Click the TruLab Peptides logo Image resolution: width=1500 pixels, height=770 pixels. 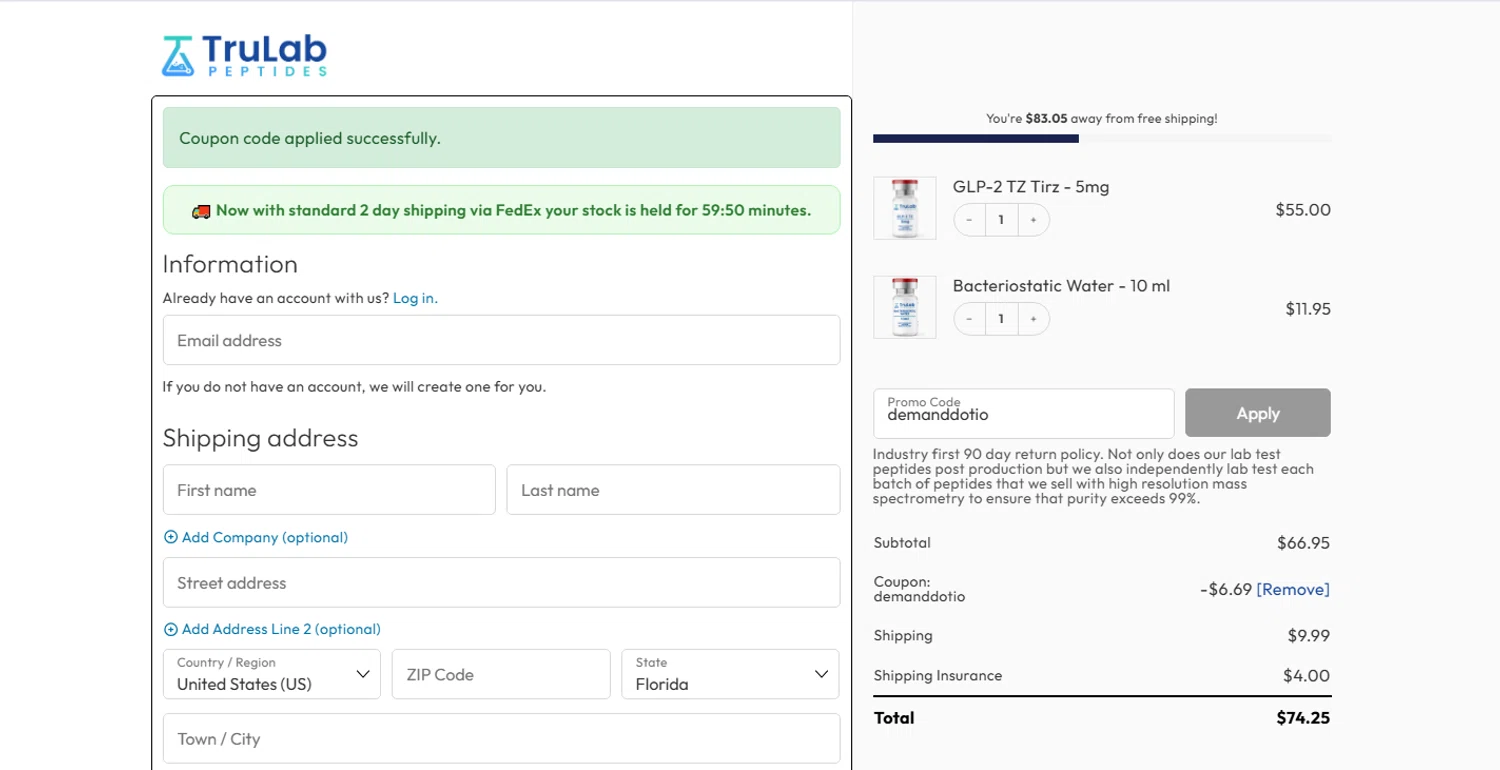(x=244, y=56)
